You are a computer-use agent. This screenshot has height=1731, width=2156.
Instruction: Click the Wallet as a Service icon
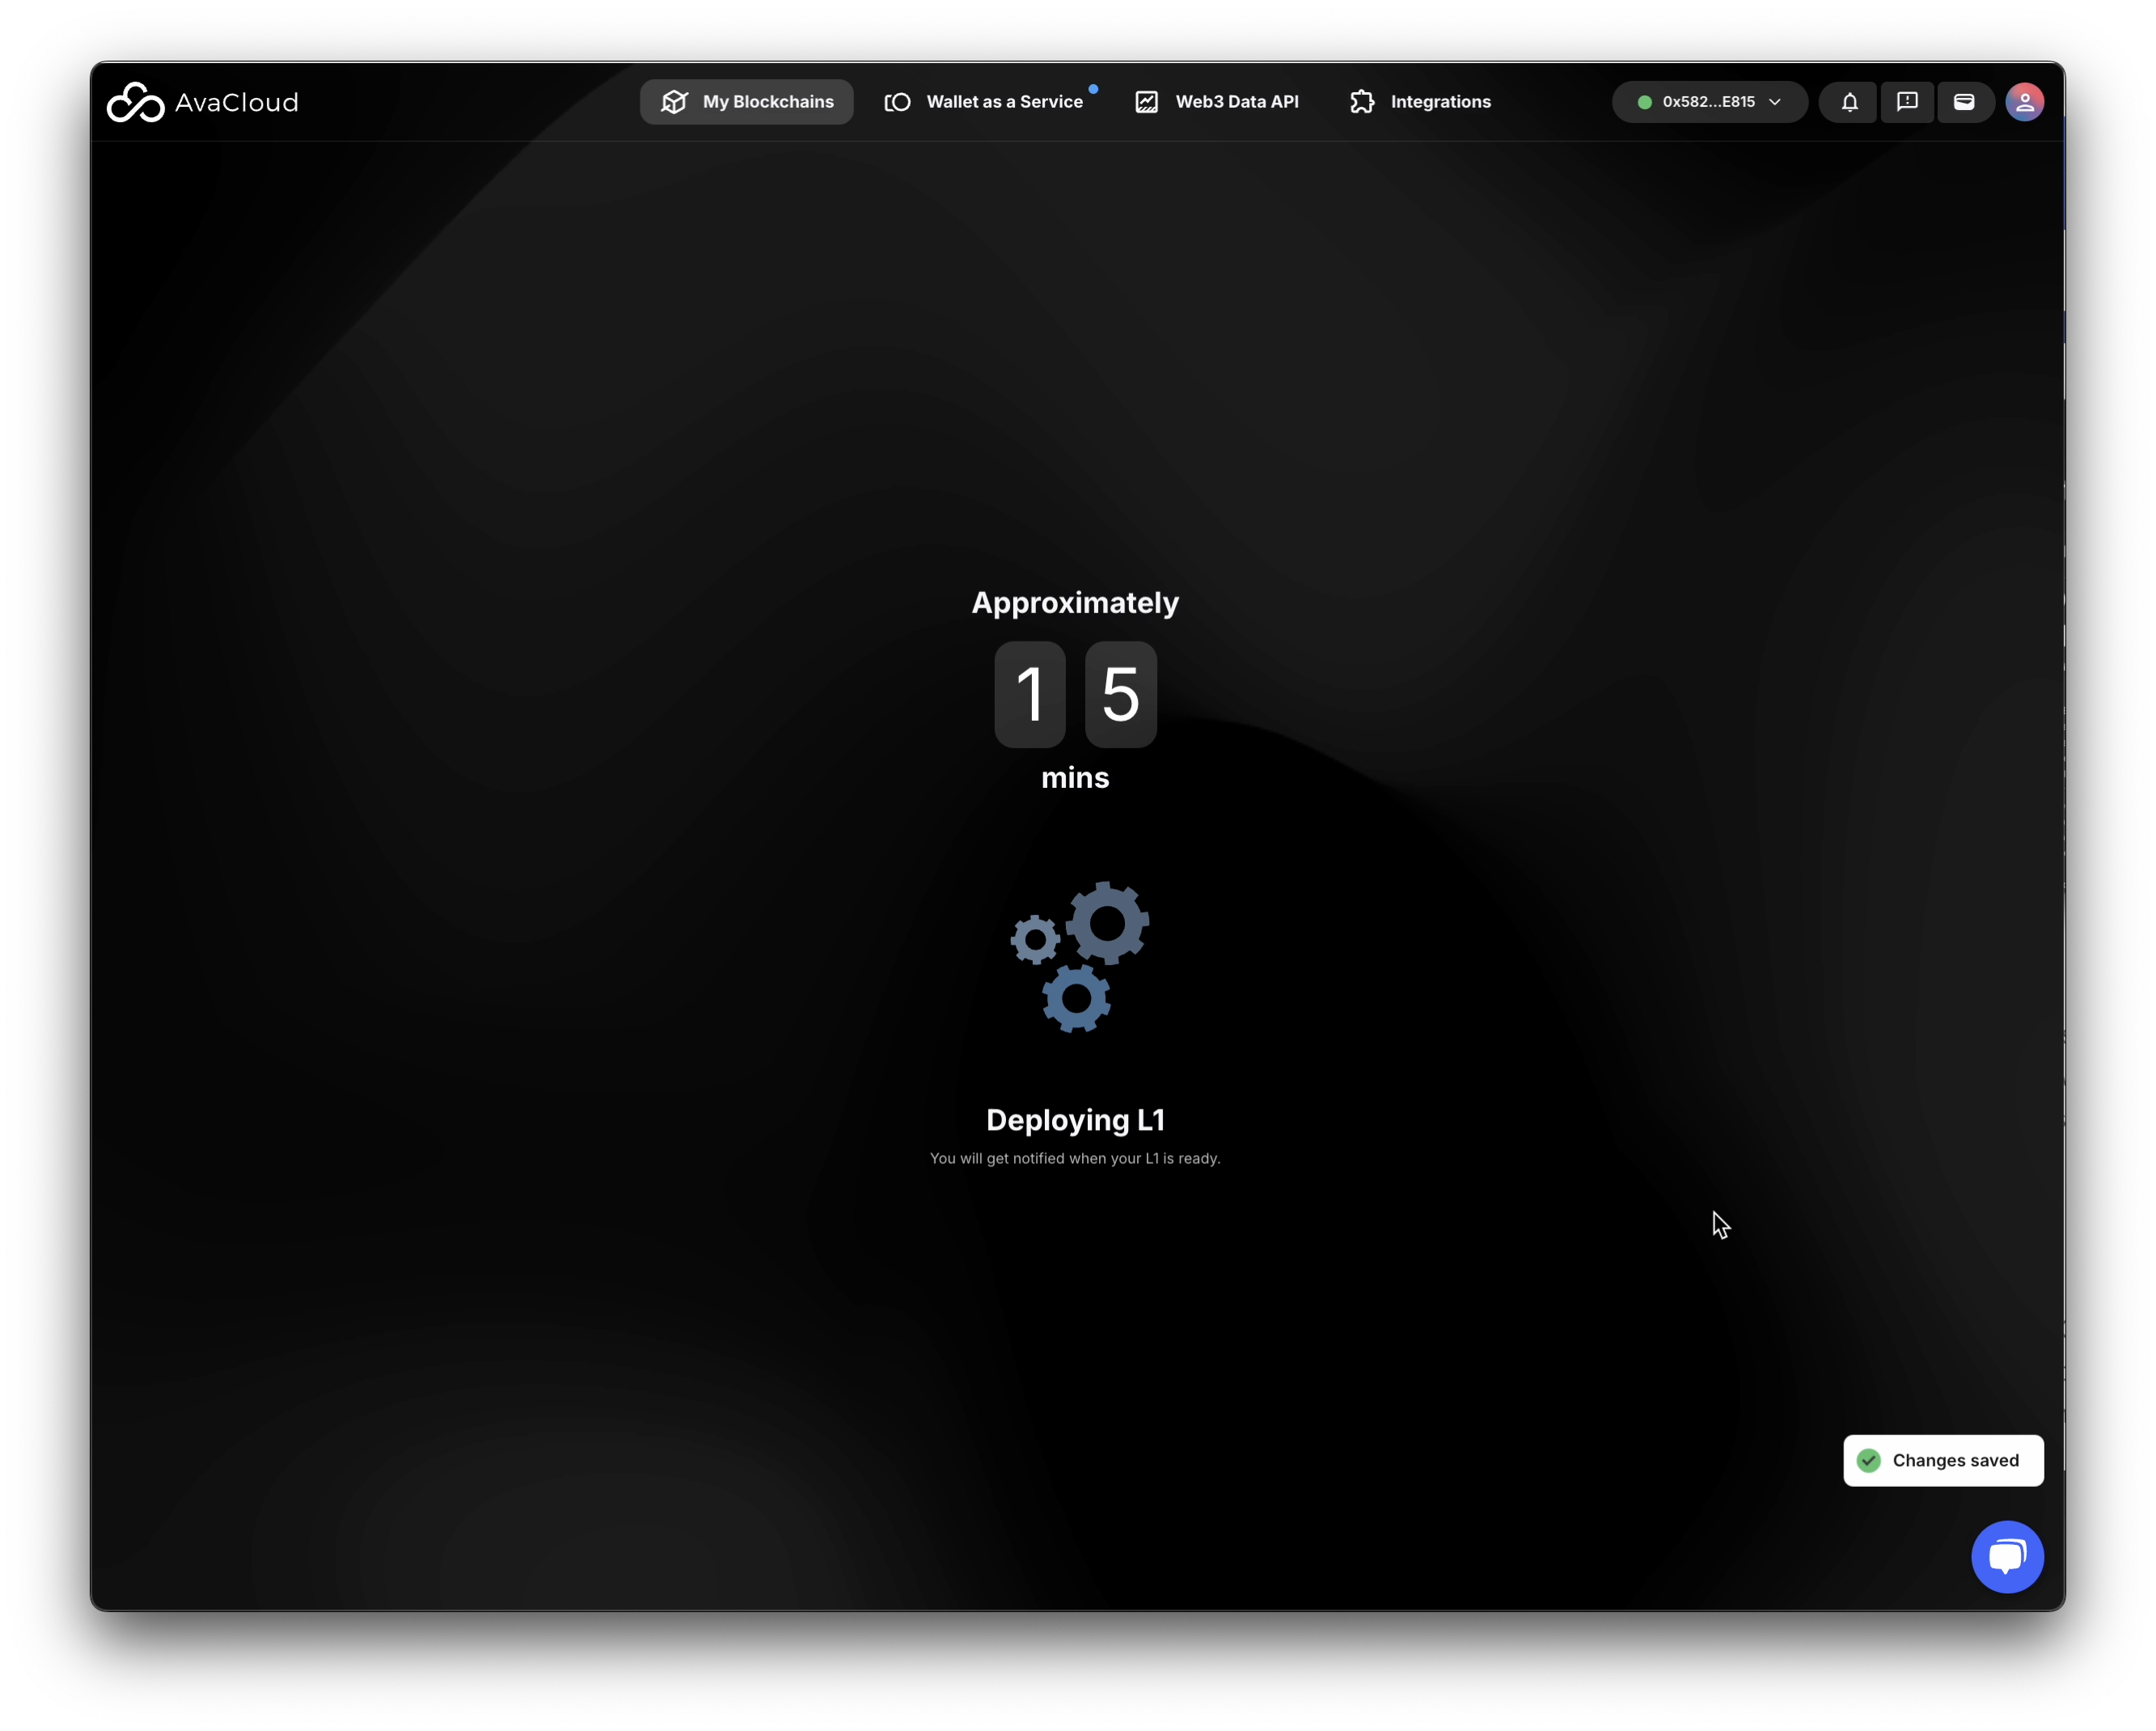coord(898,102)
